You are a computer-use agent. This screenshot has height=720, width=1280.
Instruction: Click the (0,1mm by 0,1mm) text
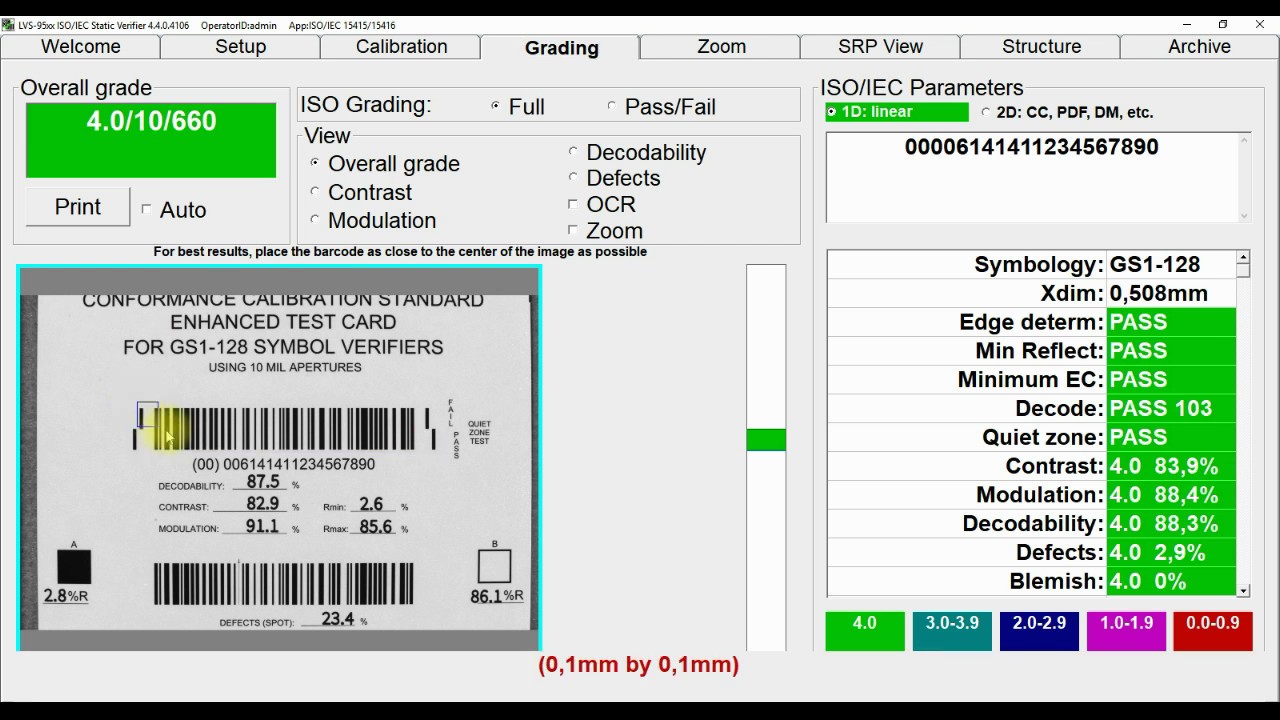639,665
